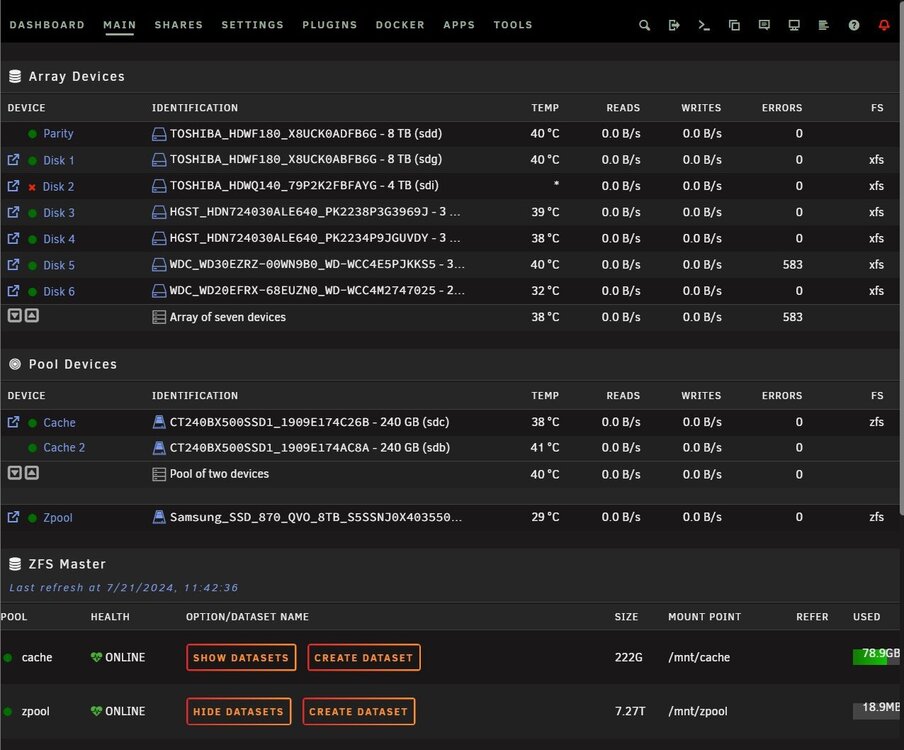Open the Disk 2 device link
Viewport: 904px width, 750px height.
(x=58, y=186)
